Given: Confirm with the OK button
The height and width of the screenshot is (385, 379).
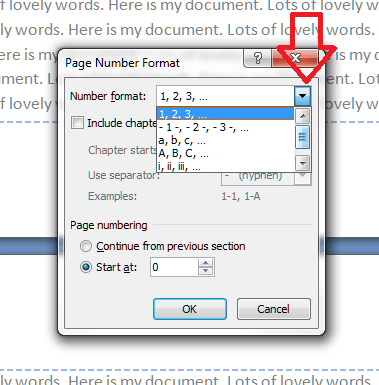Looking at the screenshot, I should [190, 309].
